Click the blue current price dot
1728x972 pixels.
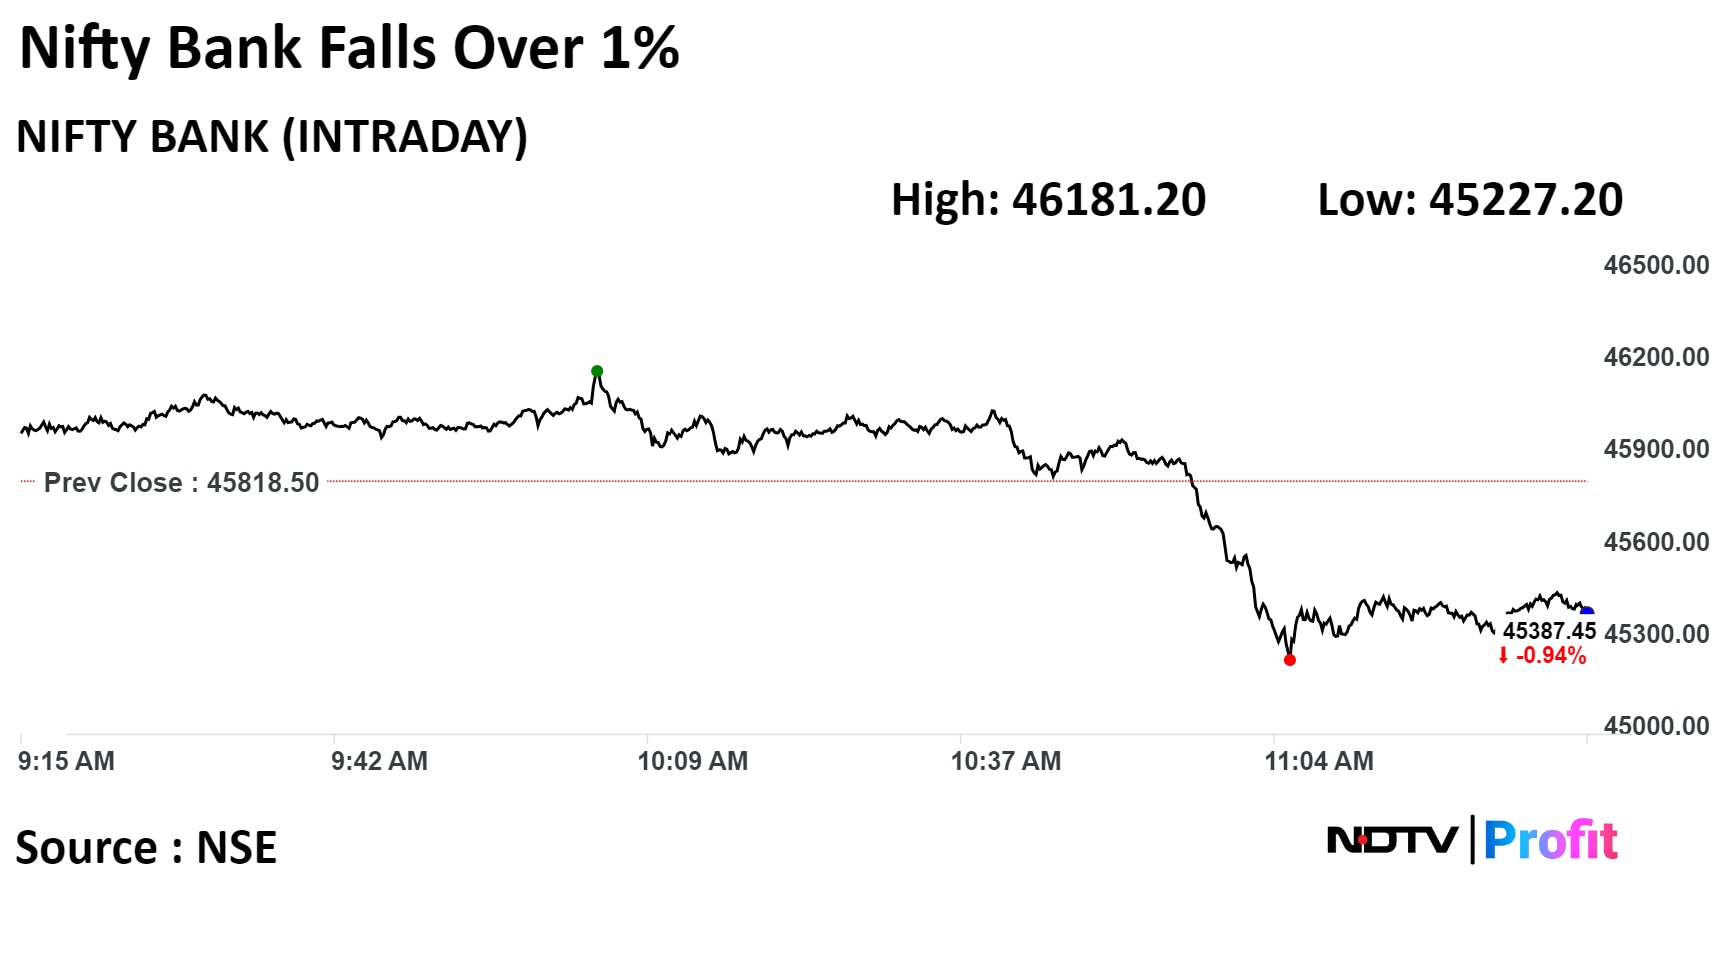1586,612
